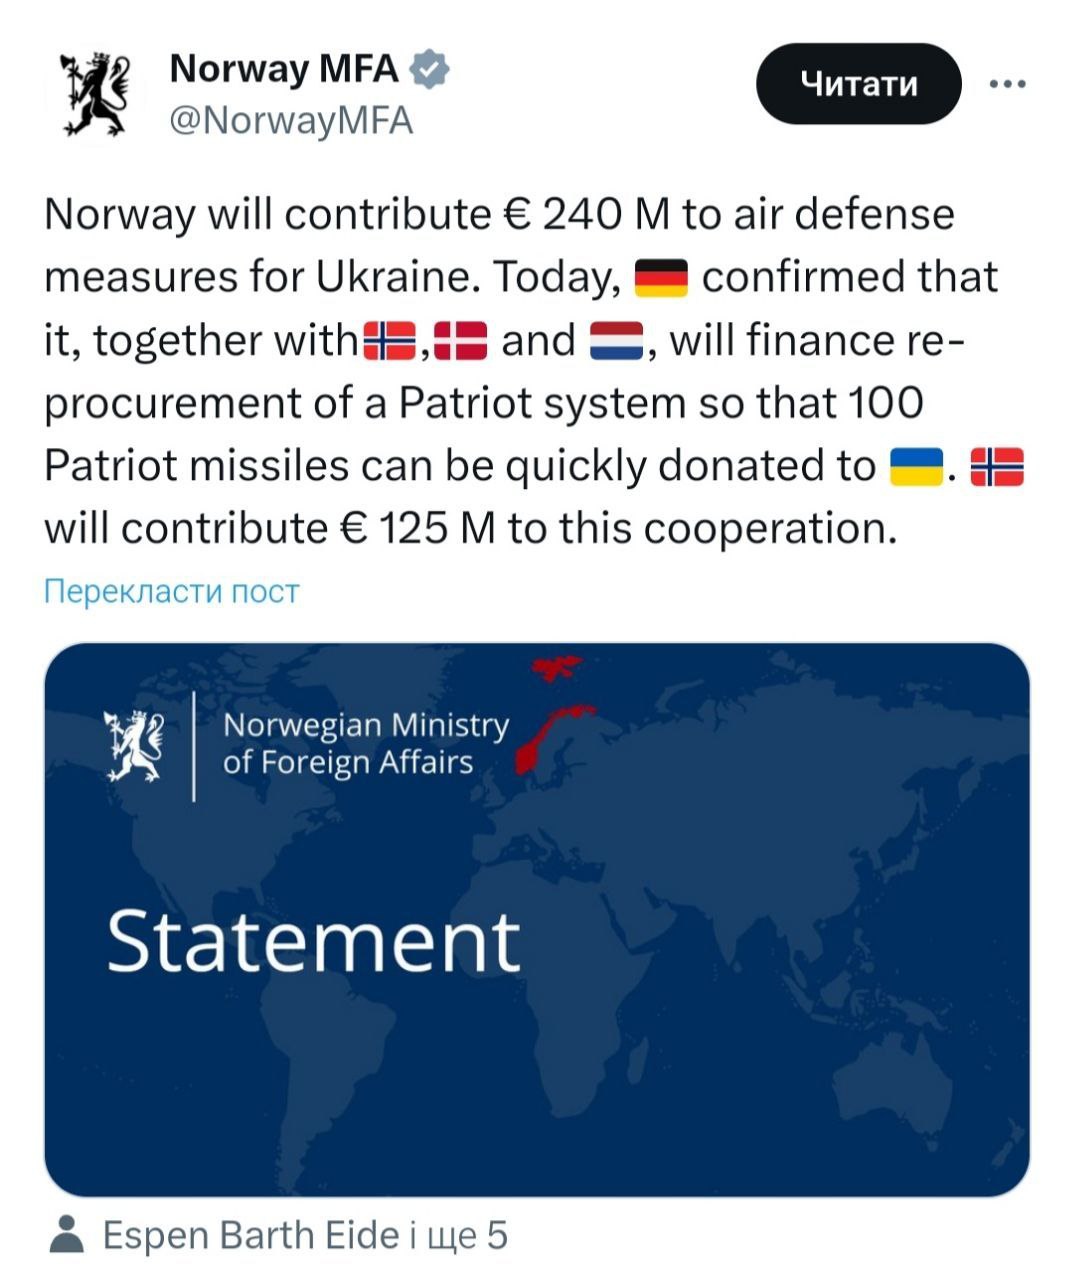Click the Ukrainian flag emoji
This screenshot has height=1280, width=1073.
tap(917, 465)
